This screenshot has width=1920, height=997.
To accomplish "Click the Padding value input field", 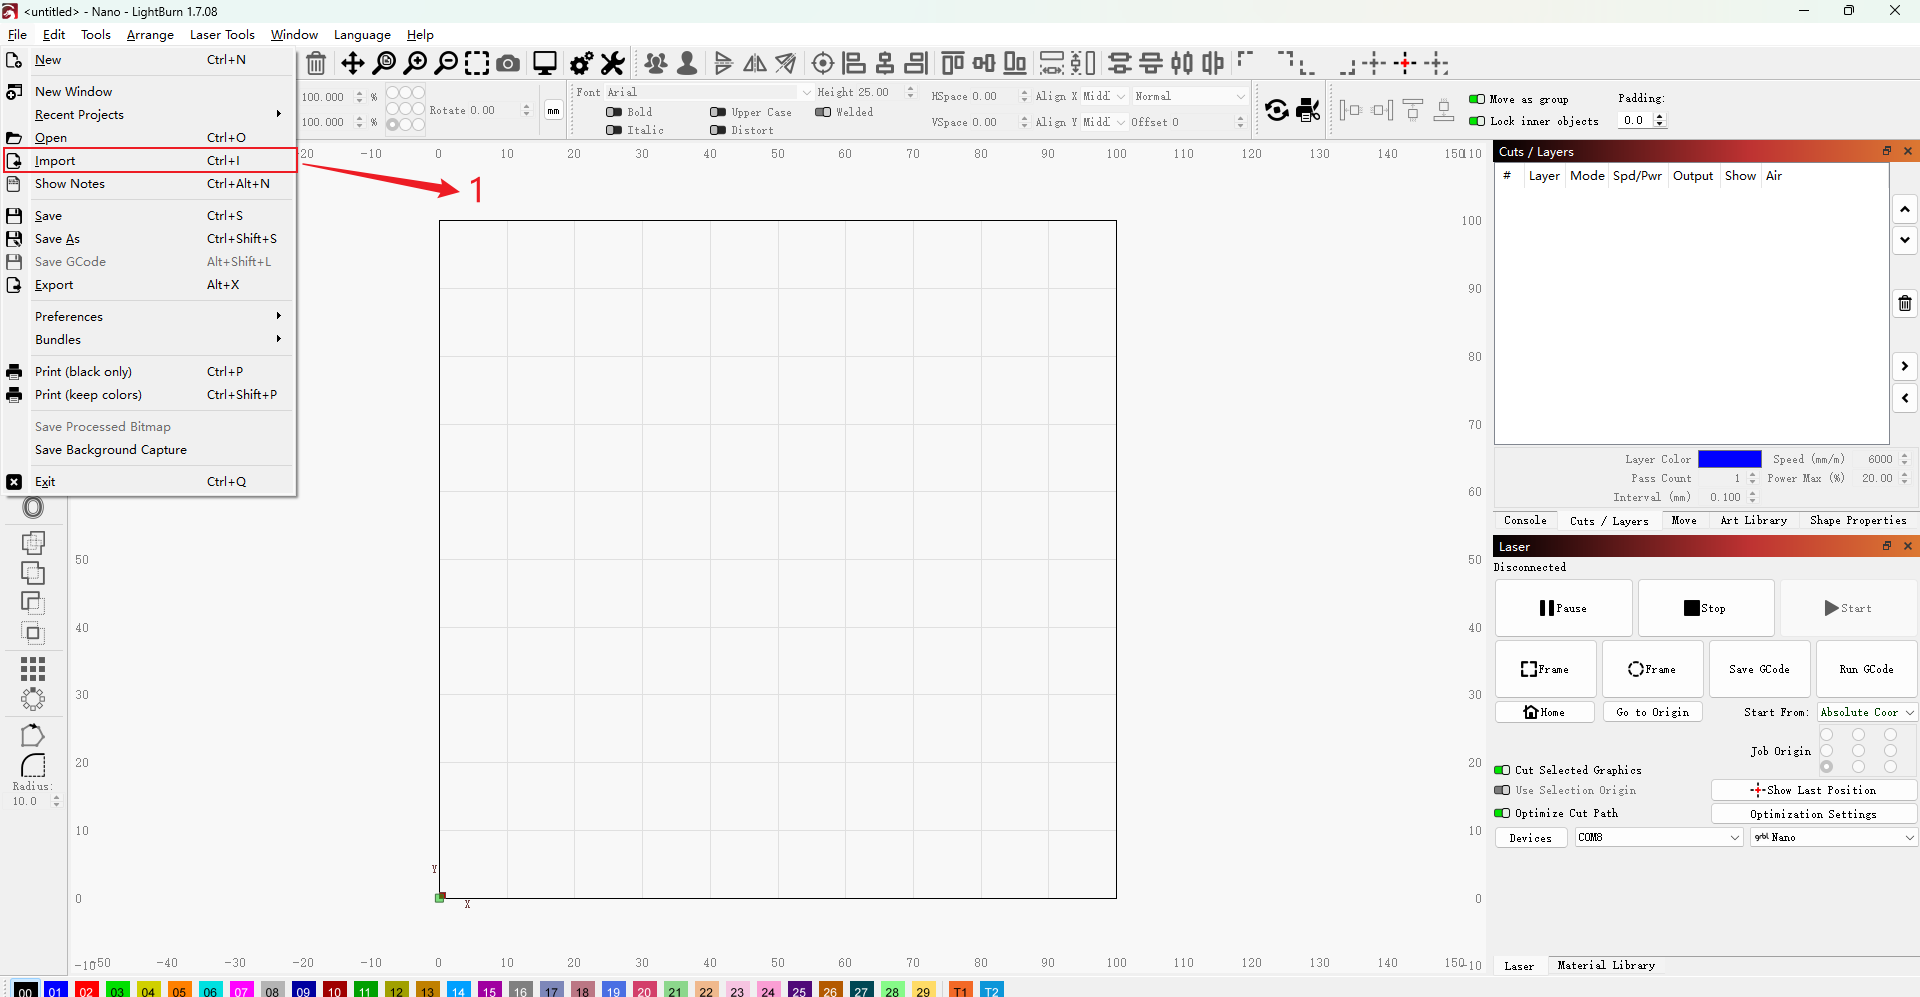I will [1635, 120].
